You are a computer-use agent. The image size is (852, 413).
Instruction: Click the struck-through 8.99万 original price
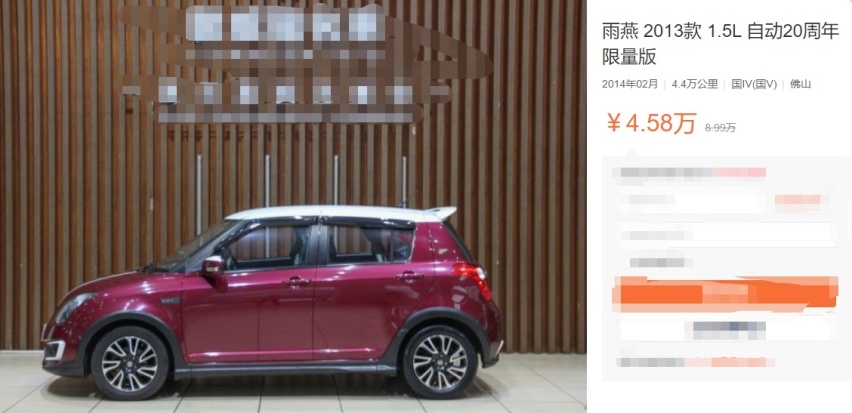click(x=720, y=128)
